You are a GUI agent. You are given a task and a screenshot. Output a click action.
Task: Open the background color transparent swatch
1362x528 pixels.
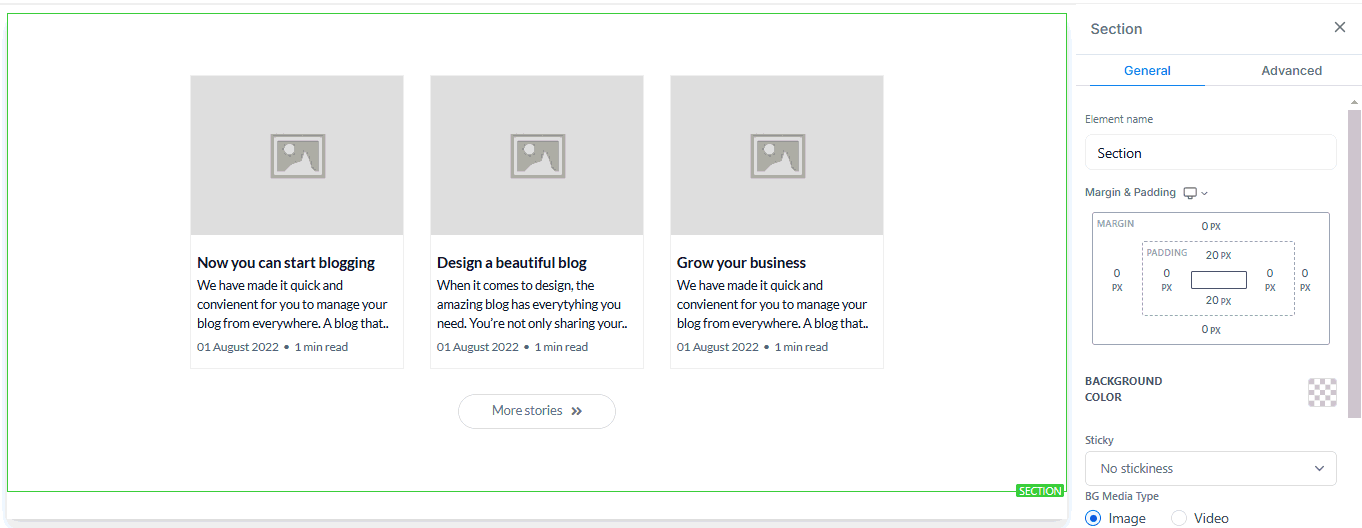(1322, 392)
